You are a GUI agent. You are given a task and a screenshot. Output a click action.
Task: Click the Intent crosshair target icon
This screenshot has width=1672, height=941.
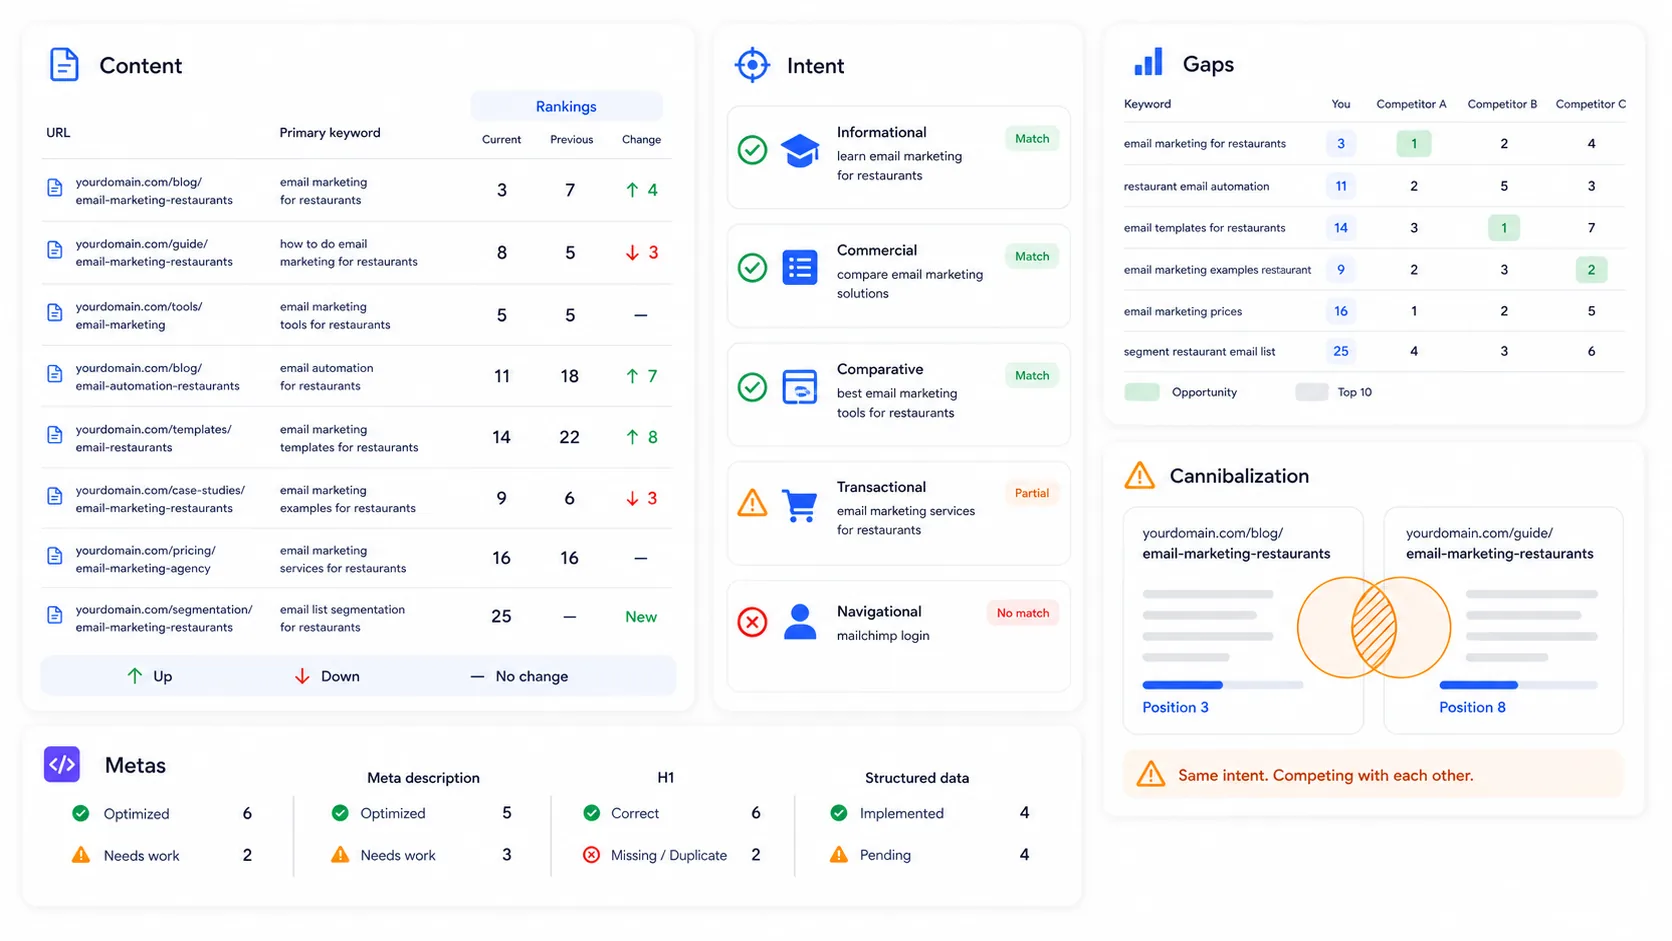(x=752, y=65)
